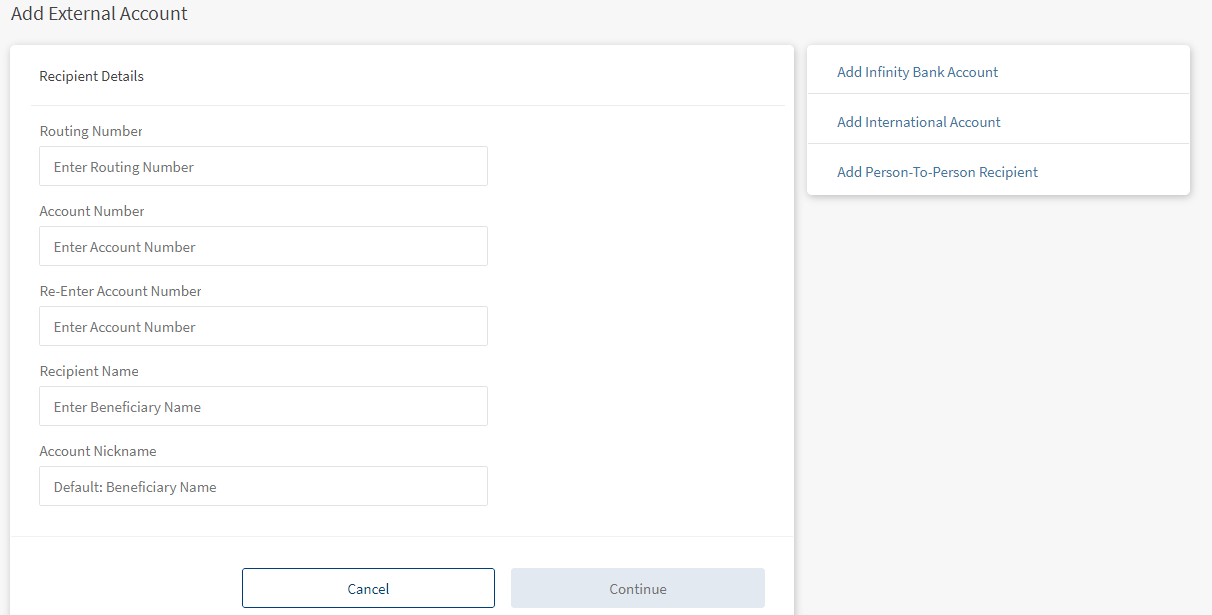This screenshot has width=1212, height=615.
Task: Focus the first Account Number text box
Action: 263,246
